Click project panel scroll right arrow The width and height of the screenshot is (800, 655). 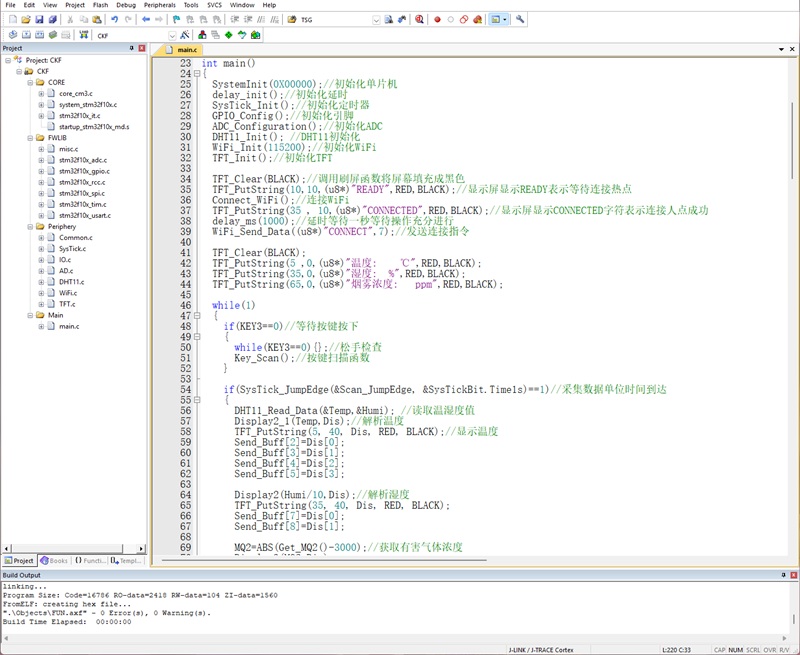pos(141,548)
